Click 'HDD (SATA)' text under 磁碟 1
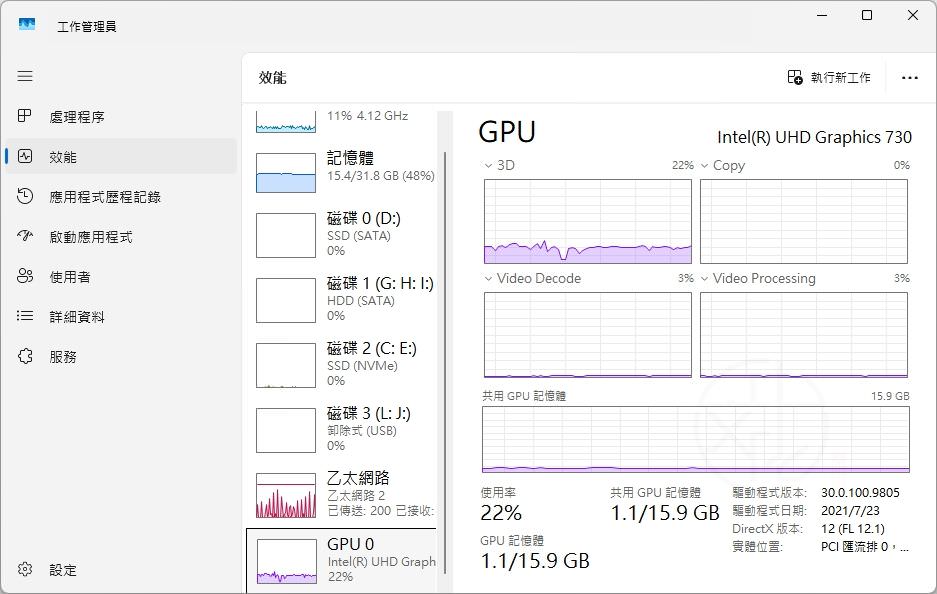 (x=361, y=301)
